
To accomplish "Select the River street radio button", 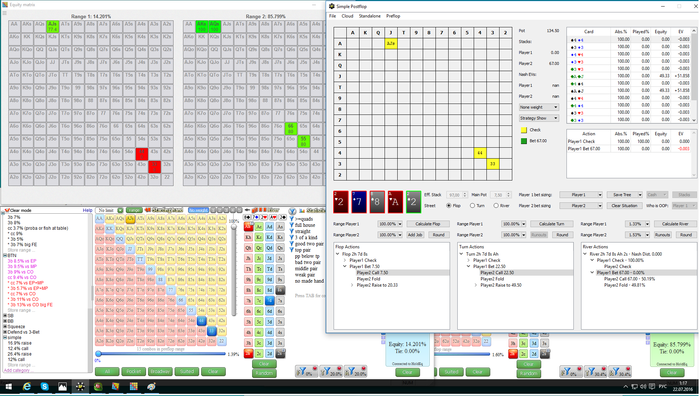I will 496,206.
